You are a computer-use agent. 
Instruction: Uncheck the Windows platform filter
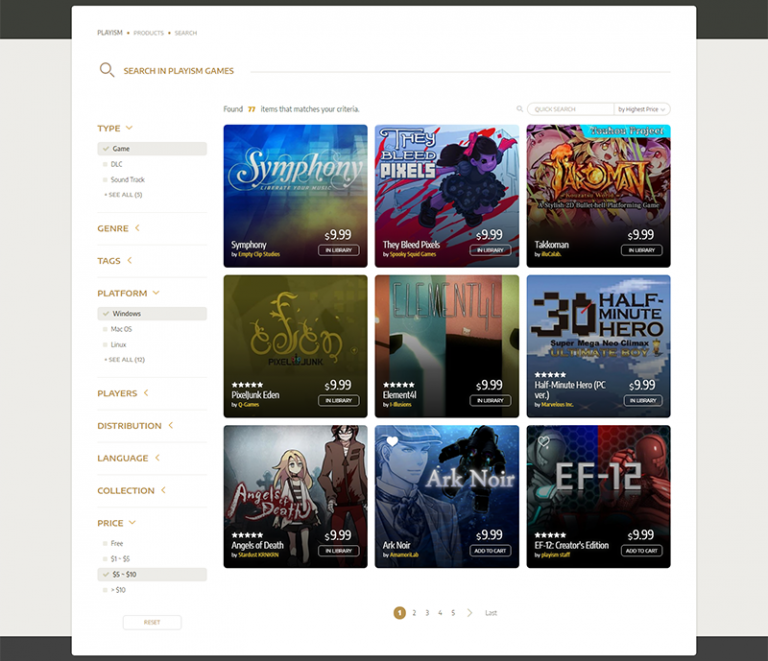(x=152, y=313)
